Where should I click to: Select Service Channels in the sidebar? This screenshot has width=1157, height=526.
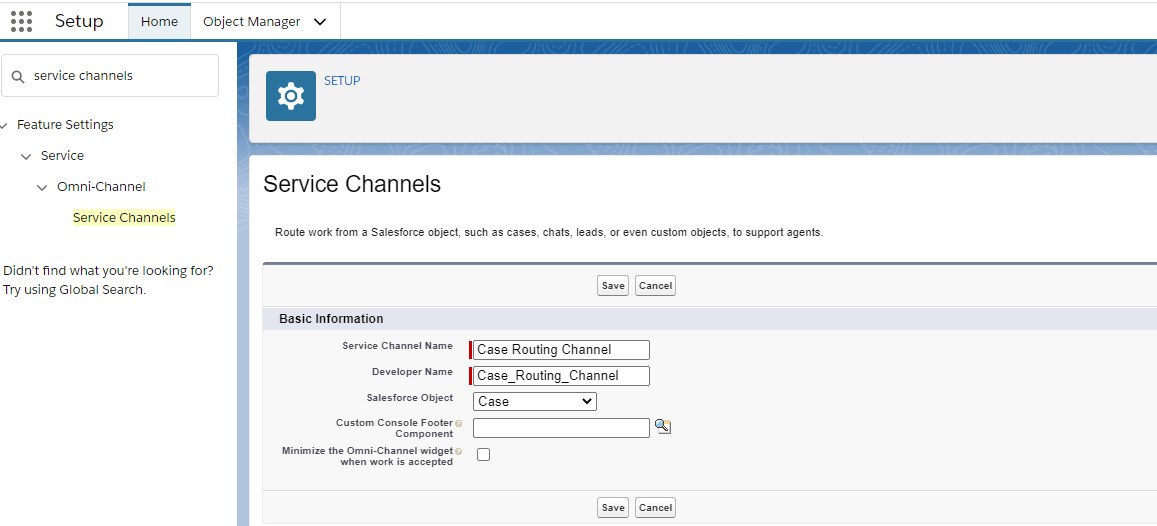click(x=124, y=218)
